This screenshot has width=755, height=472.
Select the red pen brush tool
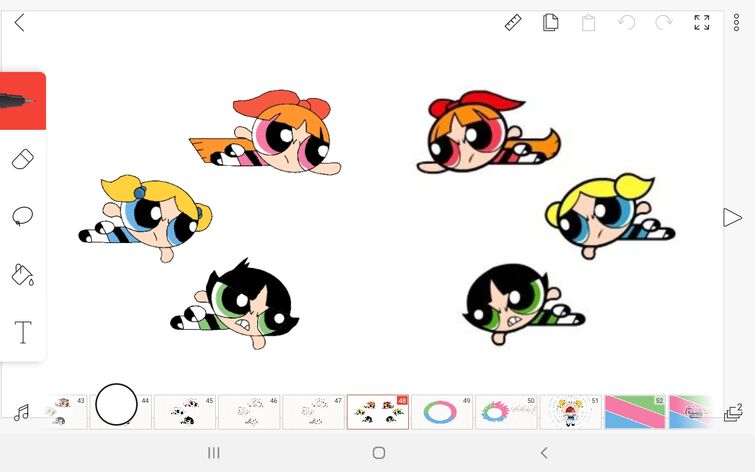[23, 101]
